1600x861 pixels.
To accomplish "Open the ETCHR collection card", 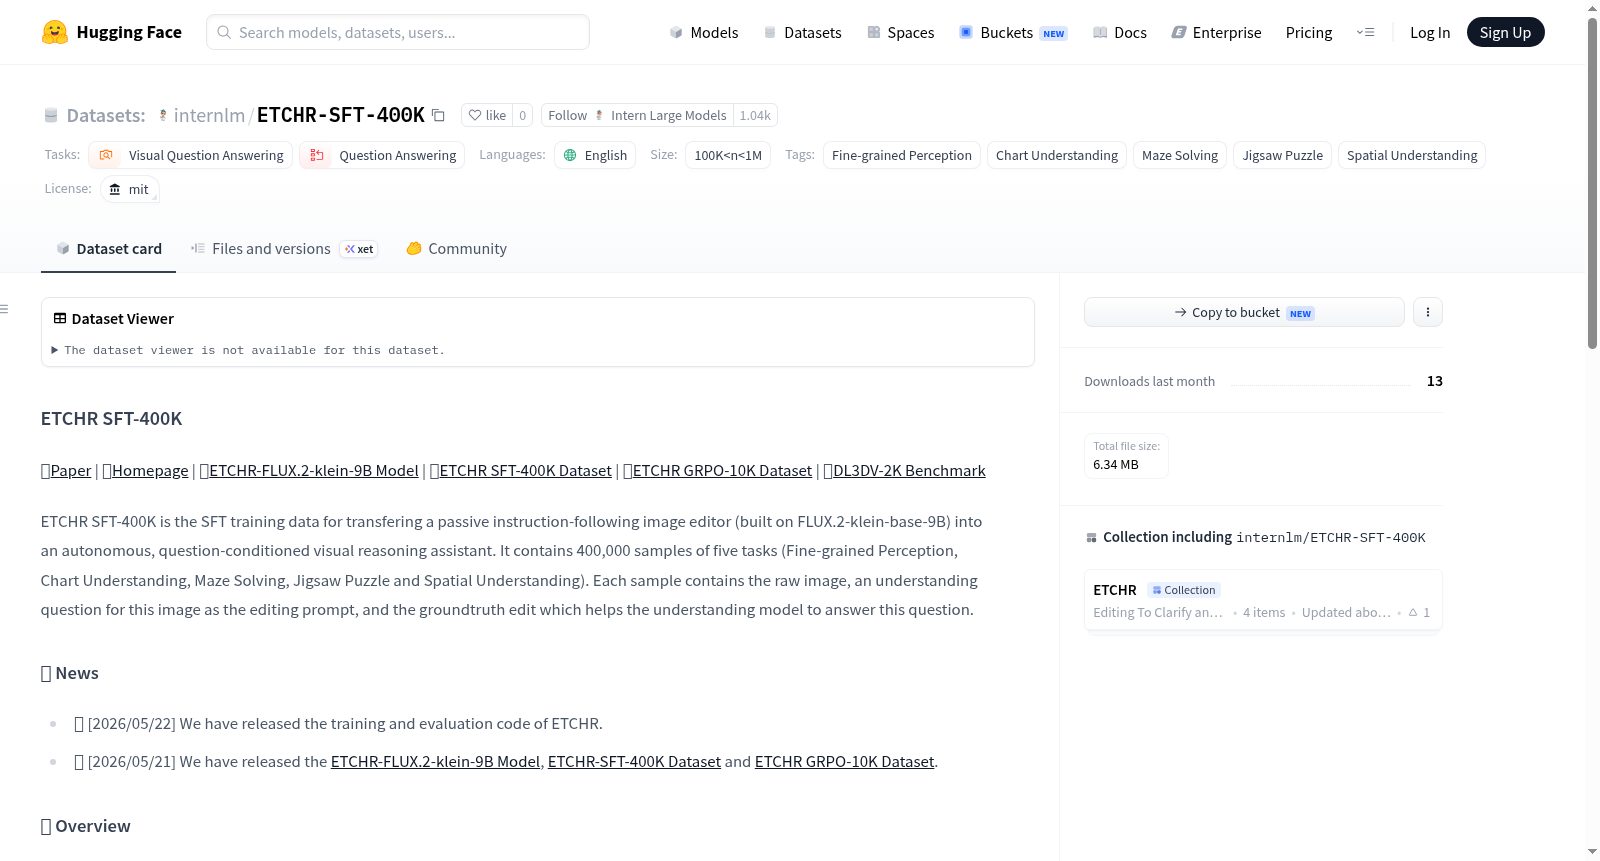I will click(1263, 600).
